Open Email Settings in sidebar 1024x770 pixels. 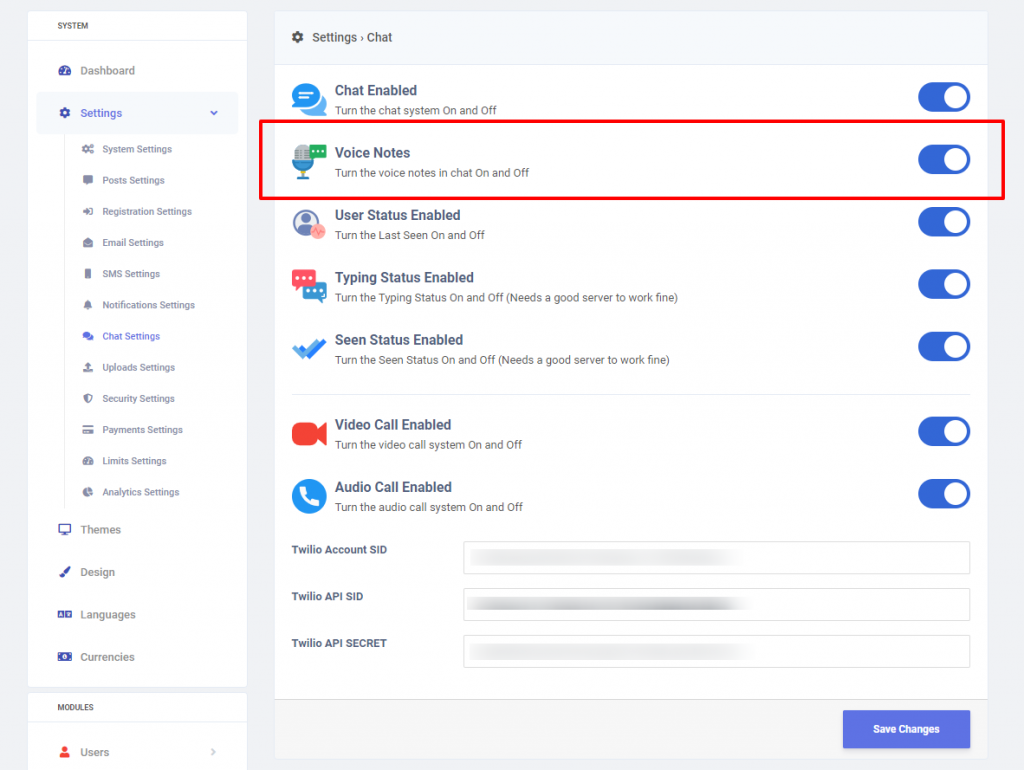133,242
